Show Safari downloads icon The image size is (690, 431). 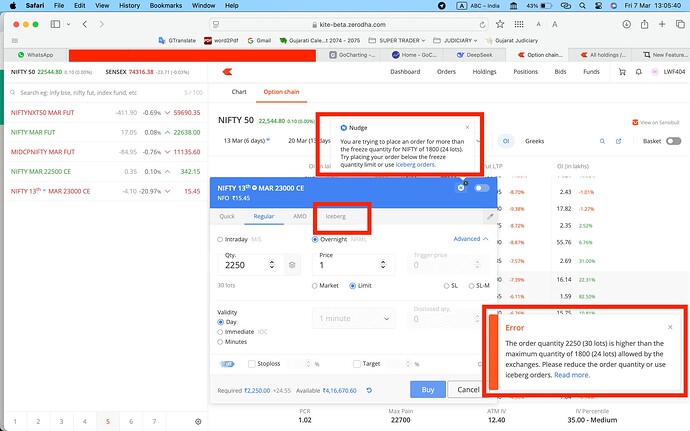pyautogui.click(x=627, y=24)
